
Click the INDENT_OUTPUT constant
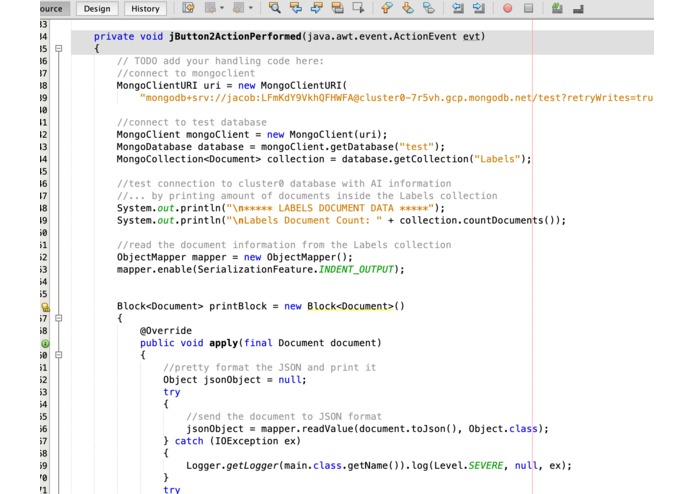click(356, 269)
